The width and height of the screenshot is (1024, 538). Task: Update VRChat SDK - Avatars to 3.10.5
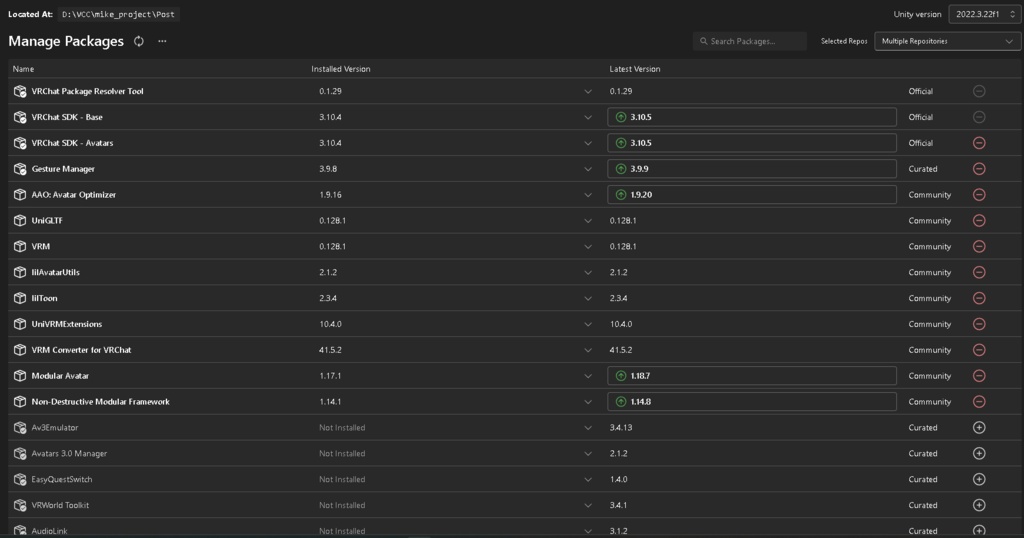752,143
